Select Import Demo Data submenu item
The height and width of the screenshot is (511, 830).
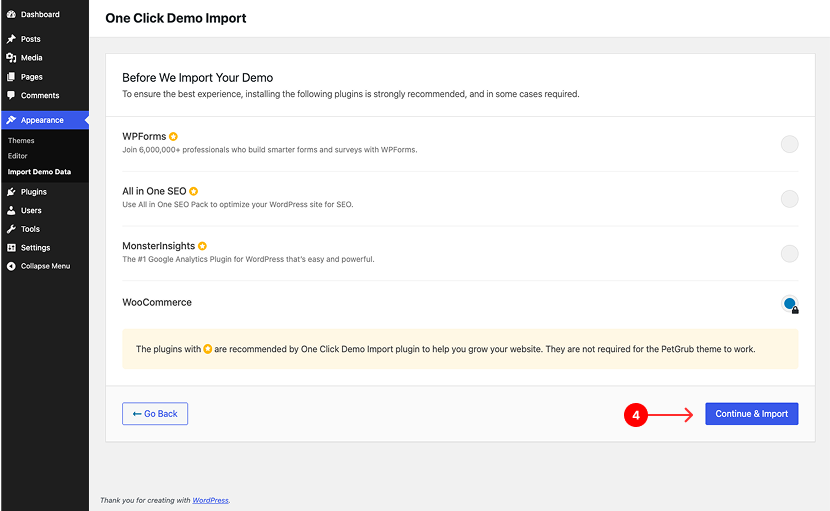coord(39,172)
